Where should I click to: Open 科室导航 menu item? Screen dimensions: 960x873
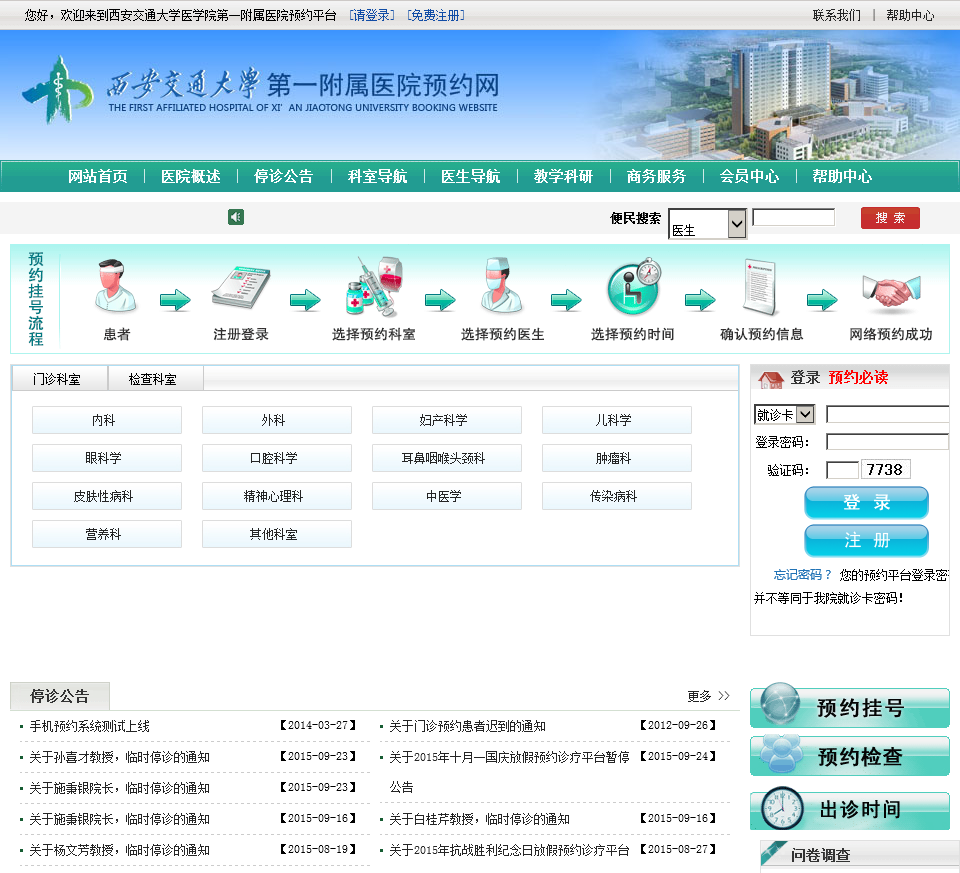point(377,176)
